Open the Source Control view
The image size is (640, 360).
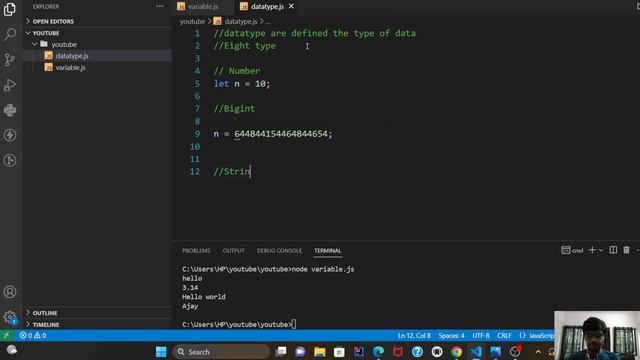pos(10,60)
